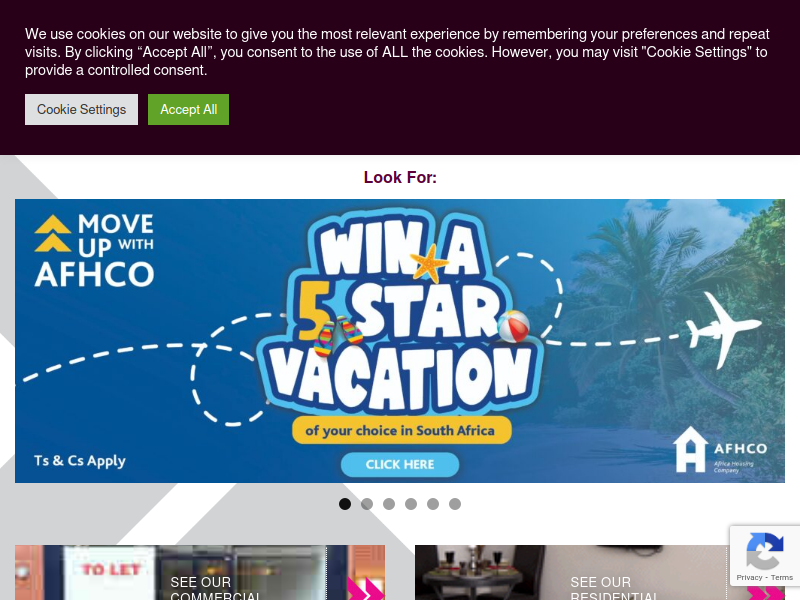Open the reCAPTCHA Terms link
800x600 pixels.
pos(782,578)
